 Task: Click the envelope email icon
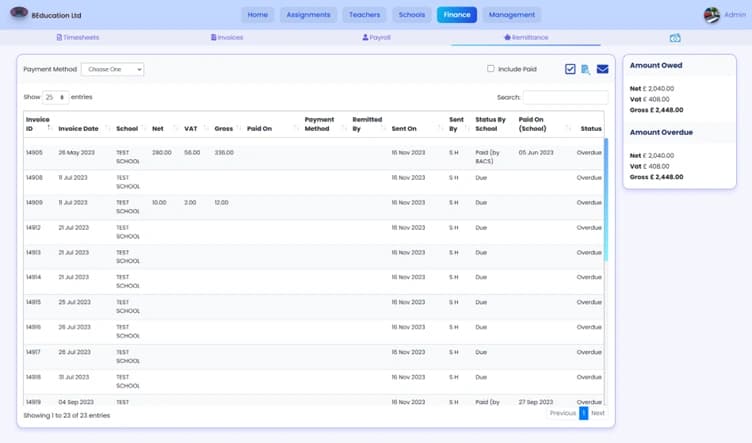602,69
